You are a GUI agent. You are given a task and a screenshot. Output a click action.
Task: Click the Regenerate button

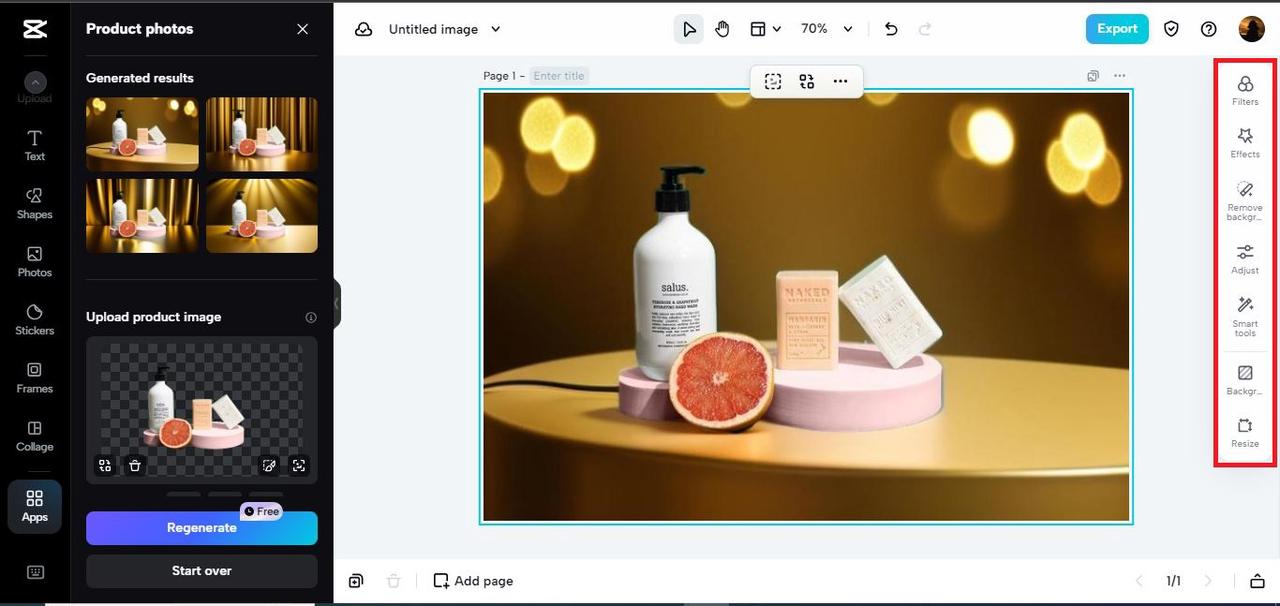coord(202,528)
